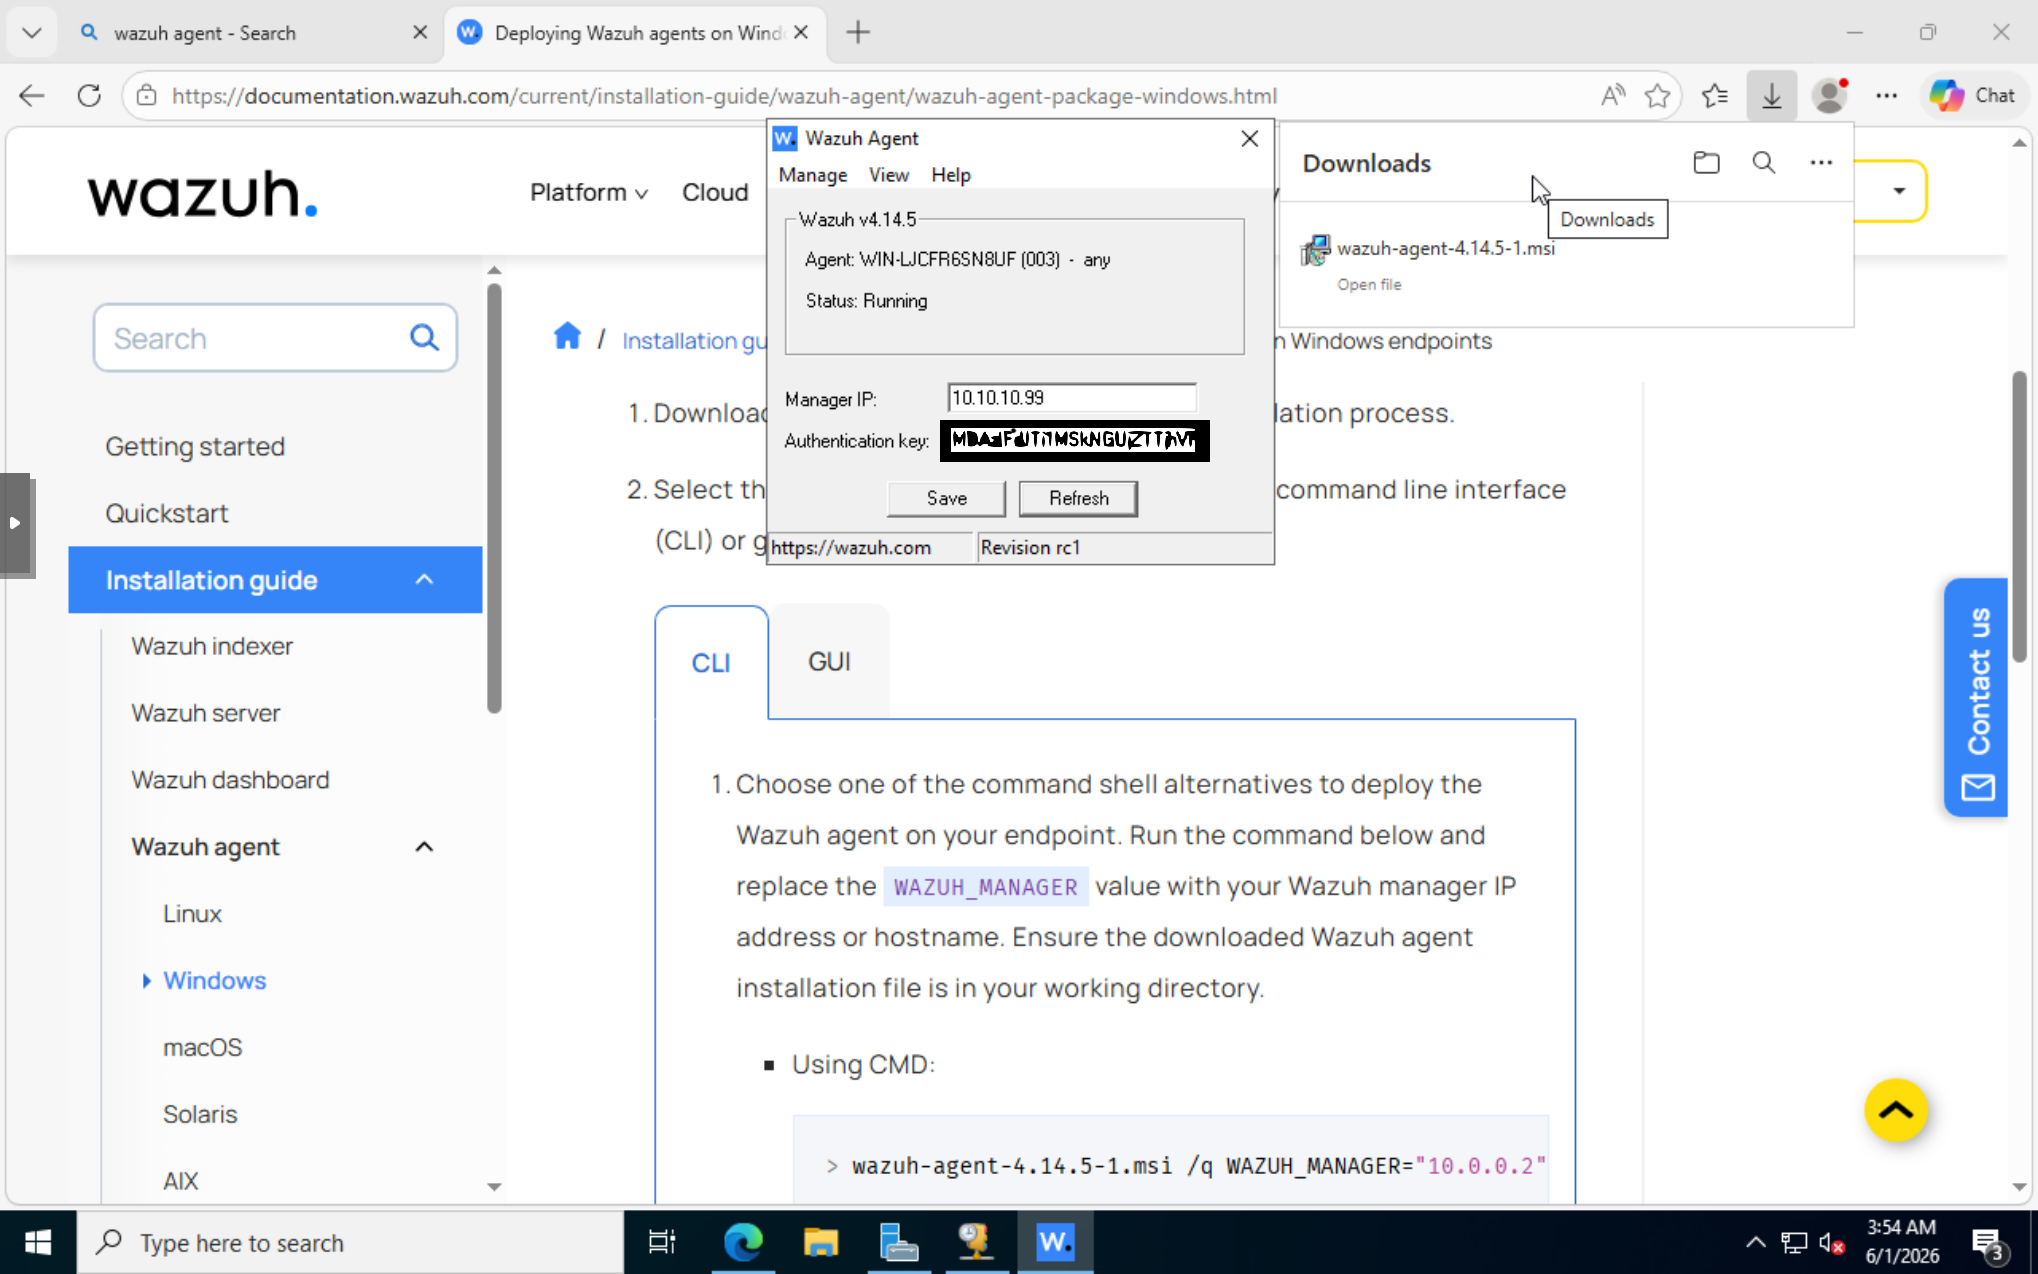The width and height of the screenshot is (2038, 1274).
Task: Add page to favorites star icon
Action: point(1657,96)
